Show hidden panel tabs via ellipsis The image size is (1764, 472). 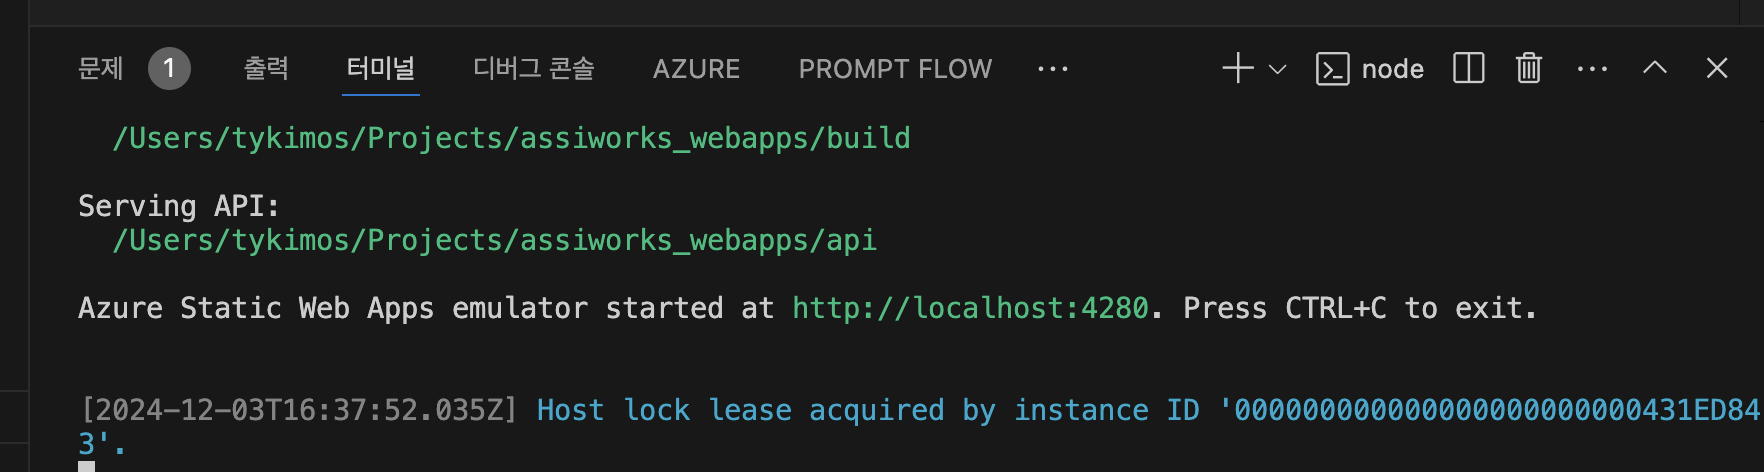[x=1053, y=69]
